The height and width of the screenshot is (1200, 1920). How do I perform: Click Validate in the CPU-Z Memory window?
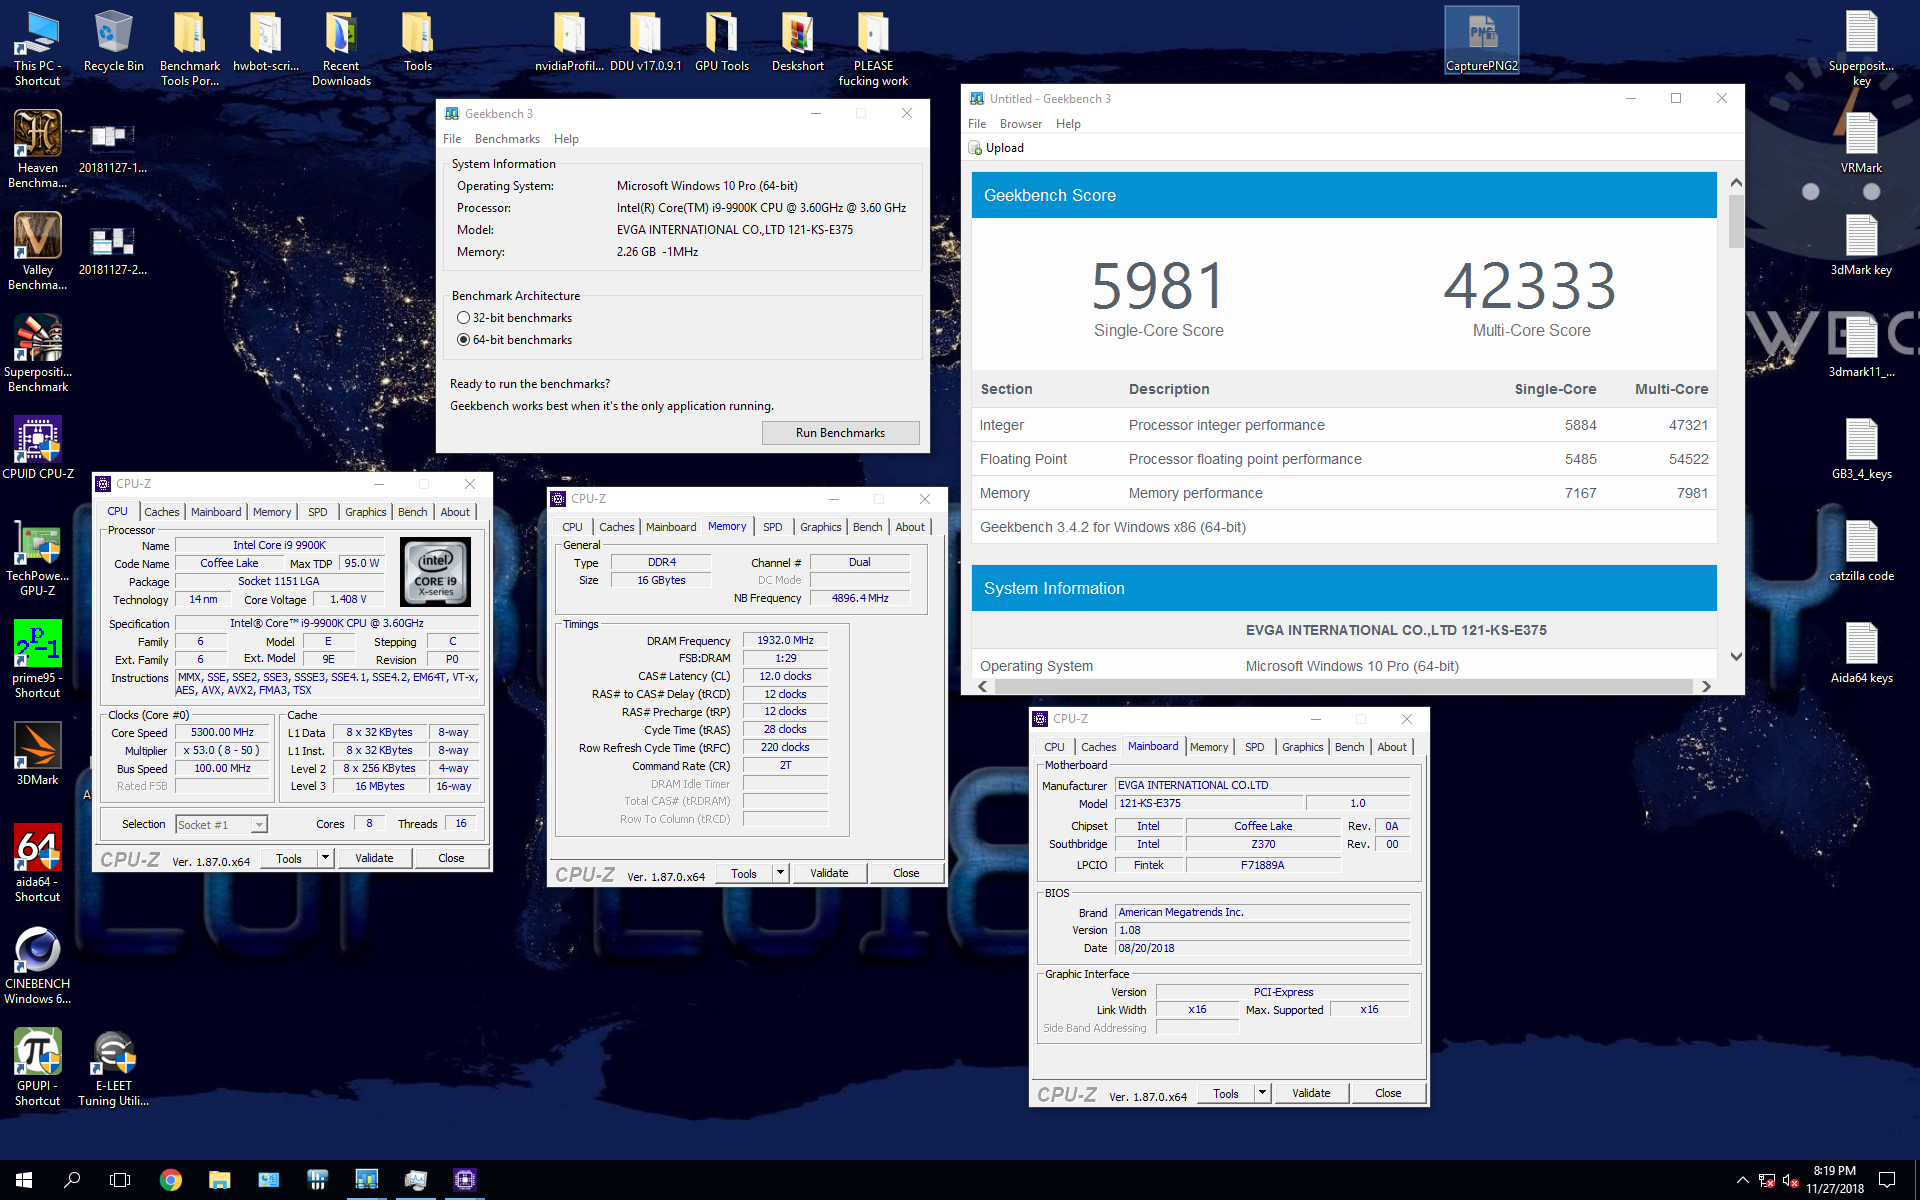tap(829, 873)
